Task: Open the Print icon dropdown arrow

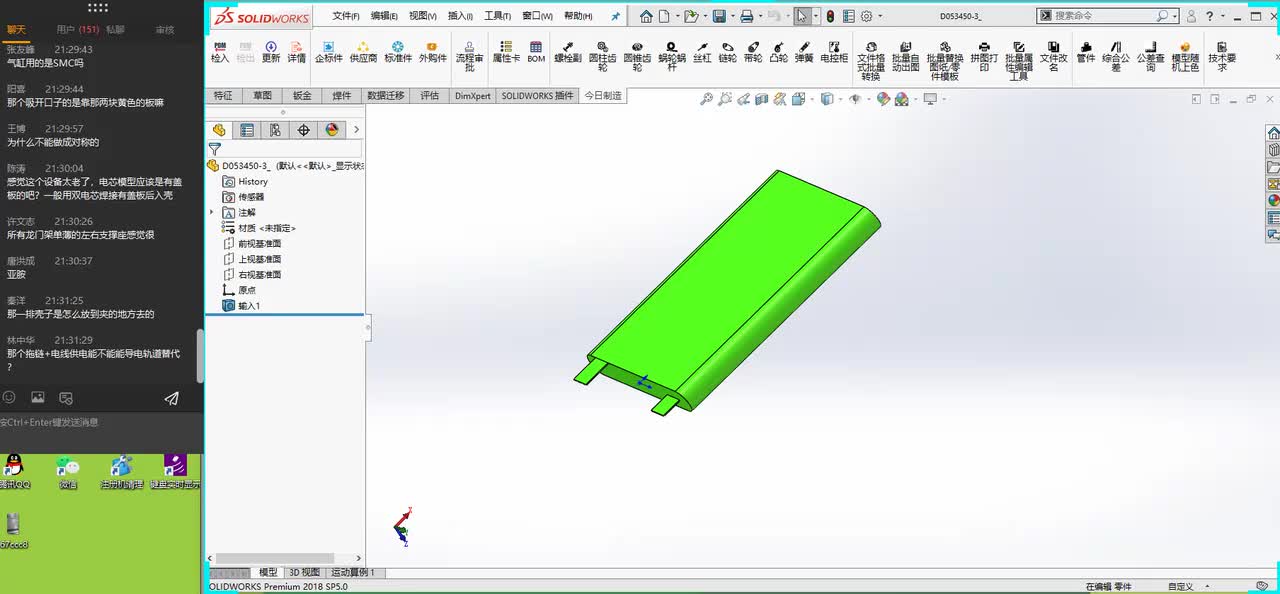Action: [x=759, y=16]
